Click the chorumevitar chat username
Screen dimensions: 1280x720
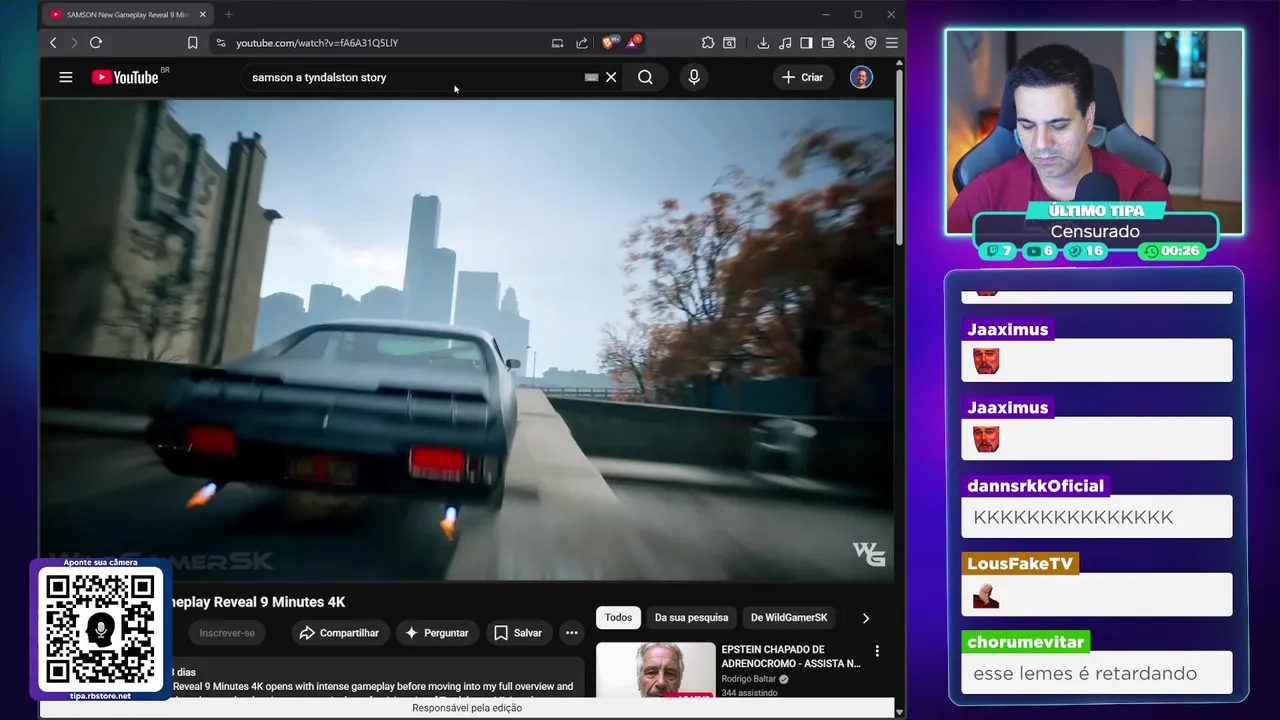click(x=1026, y=642)
